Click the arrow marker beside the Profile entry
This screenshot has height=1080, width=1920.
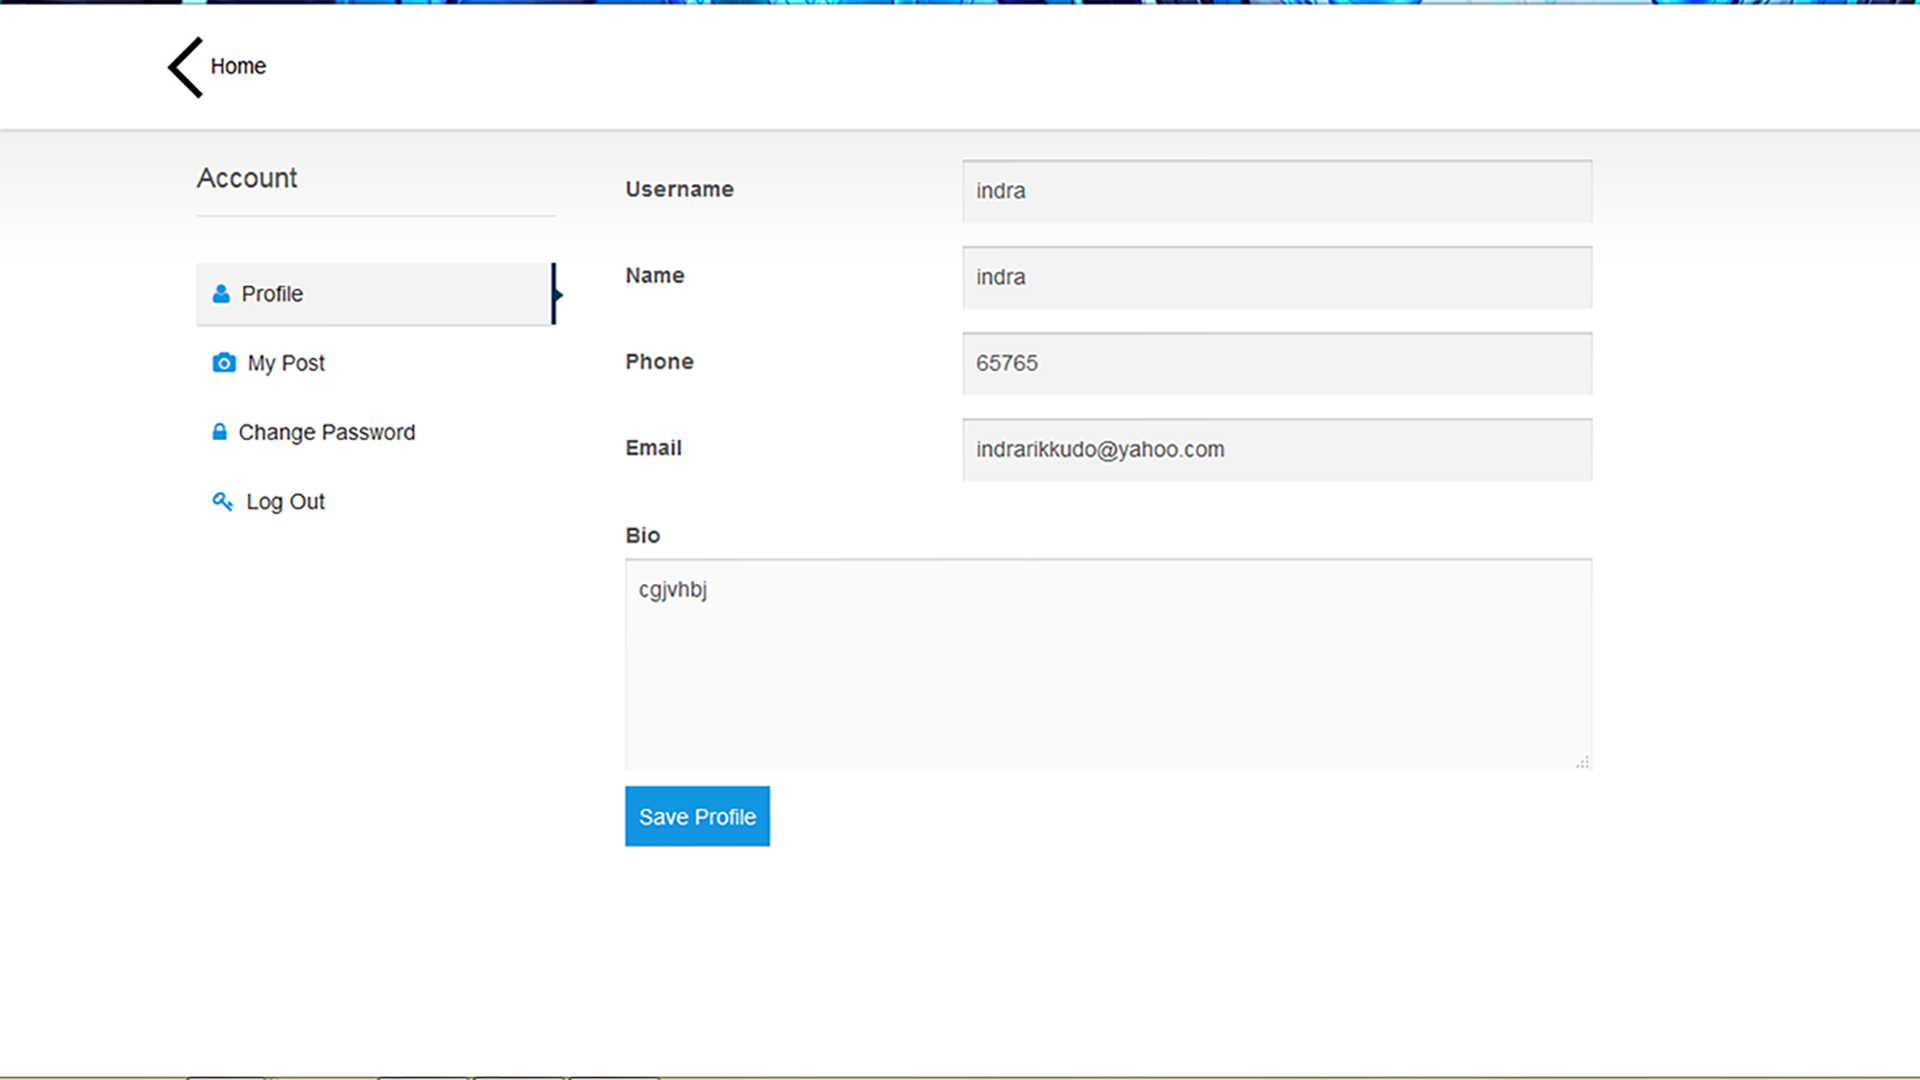click(558, 294)
